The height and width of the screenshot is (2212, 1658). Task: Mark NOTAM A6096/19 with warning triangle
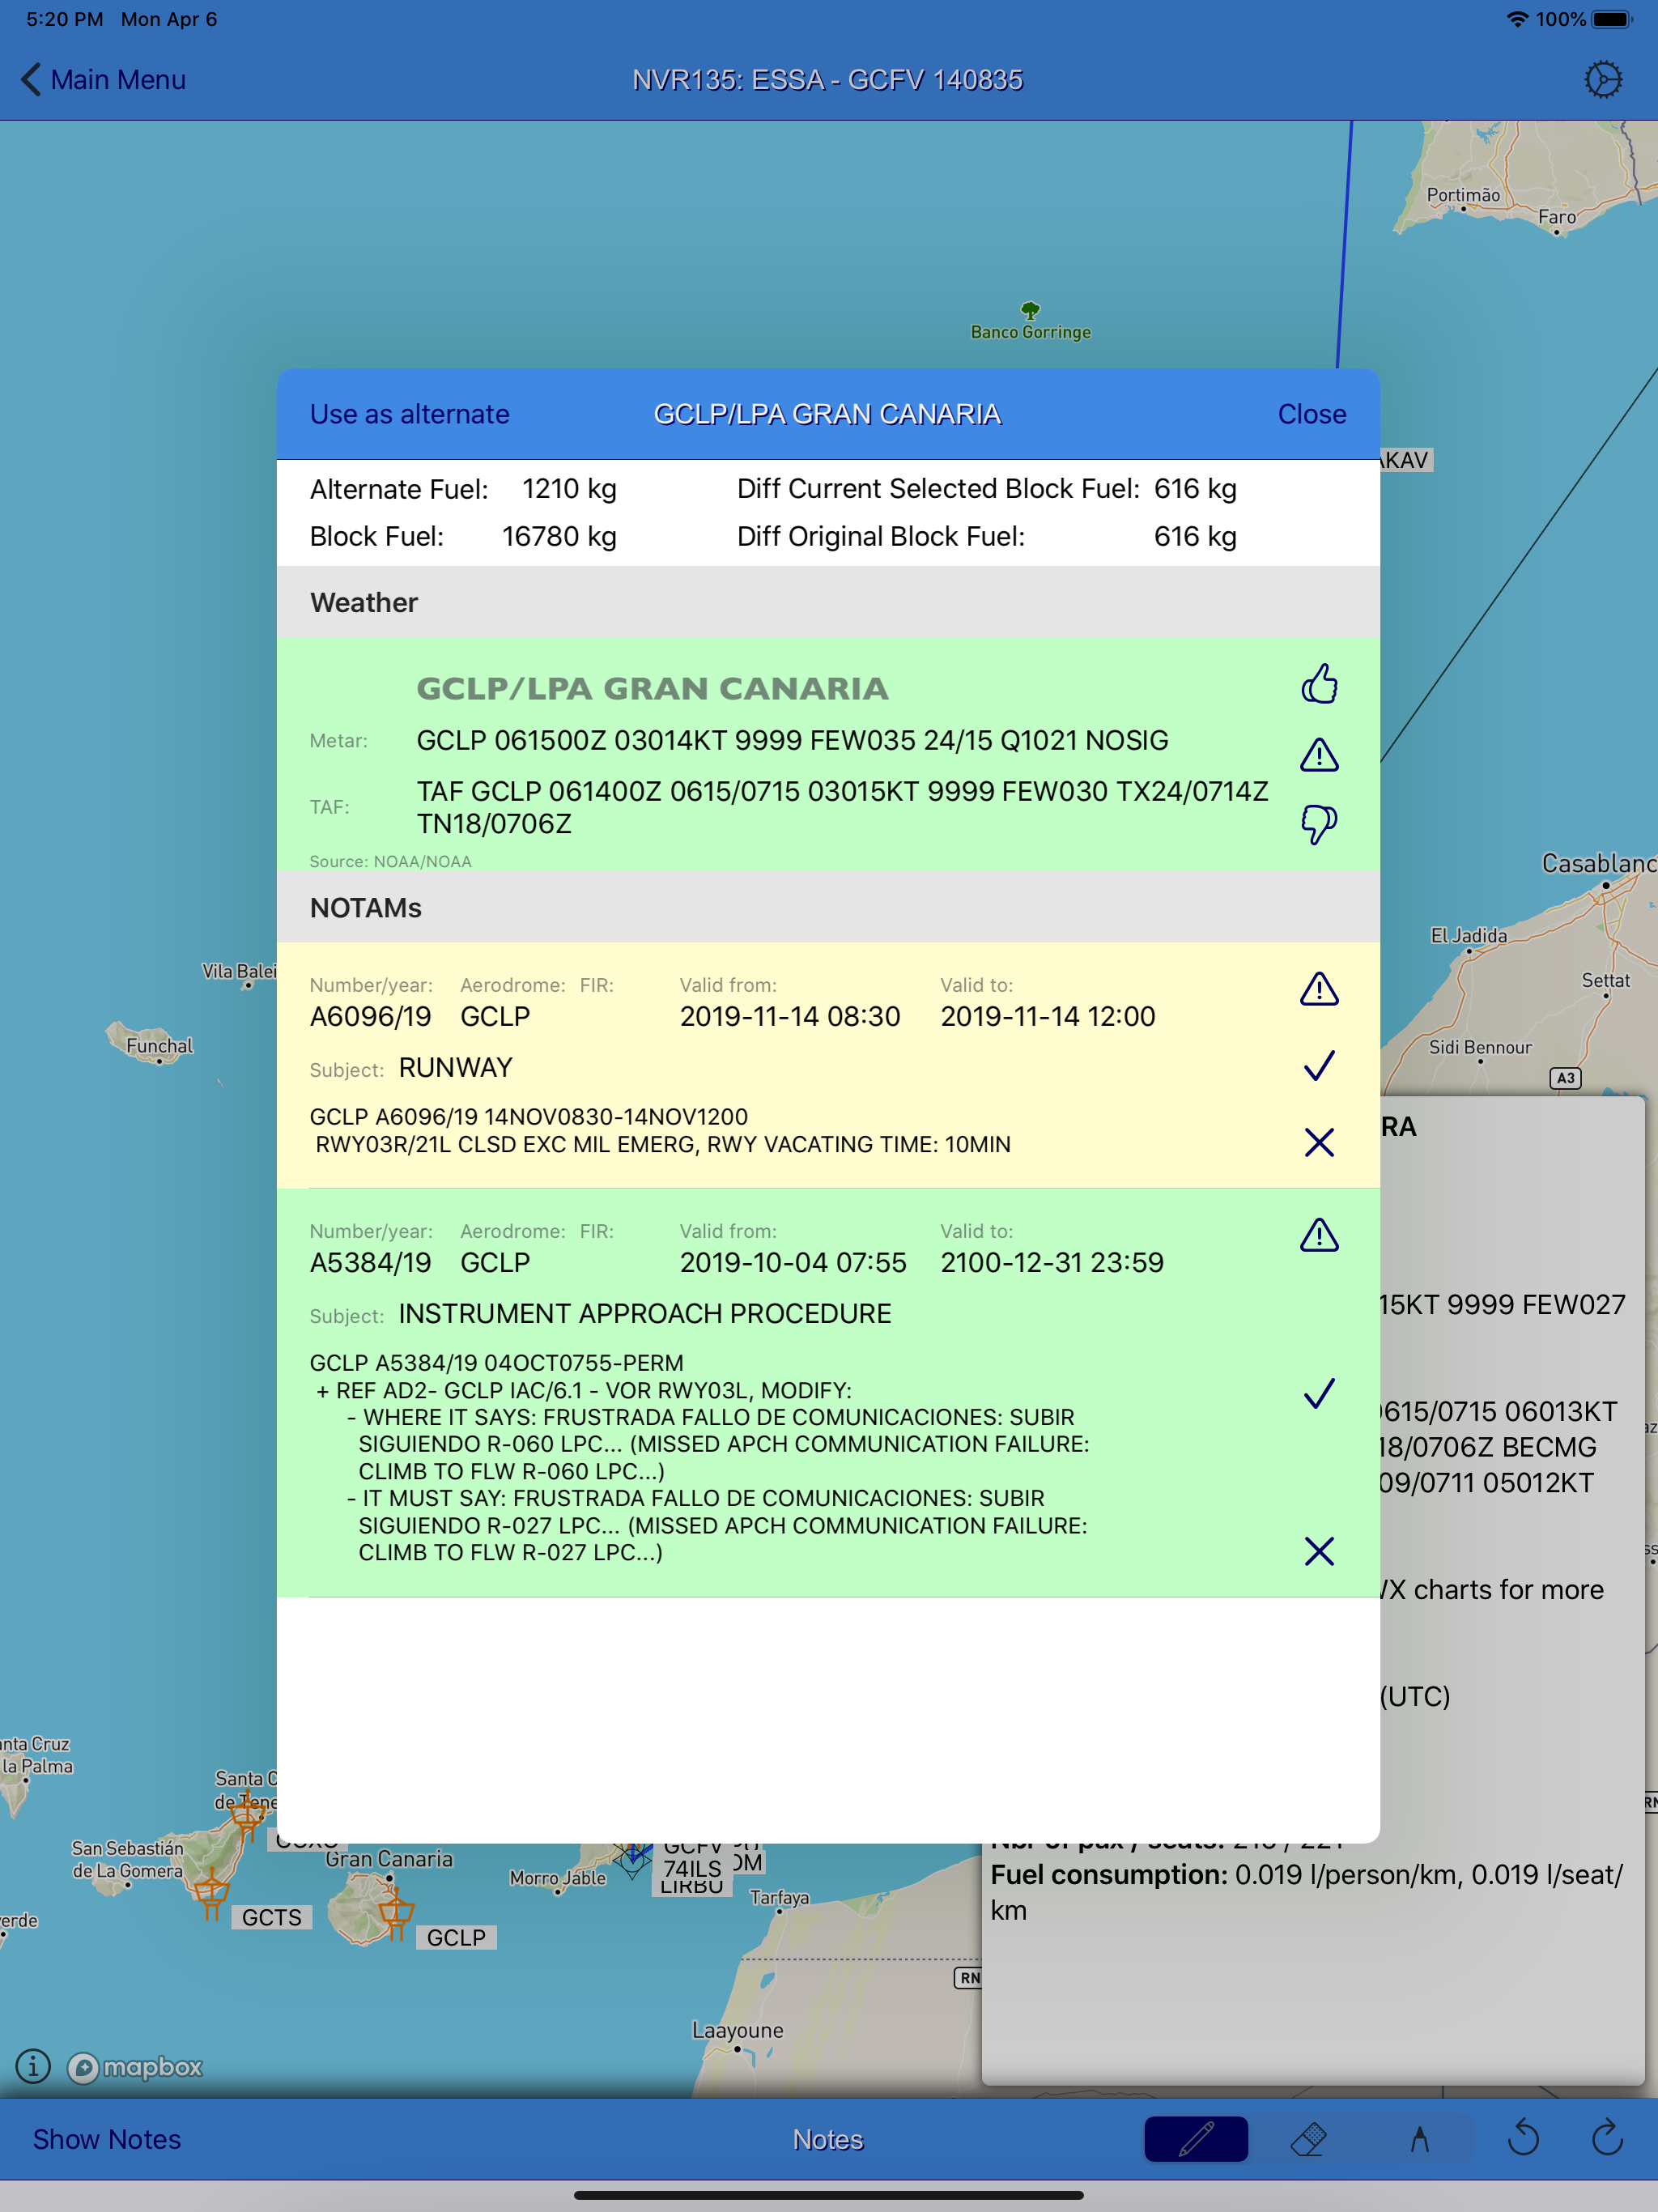coord(1319,989)
